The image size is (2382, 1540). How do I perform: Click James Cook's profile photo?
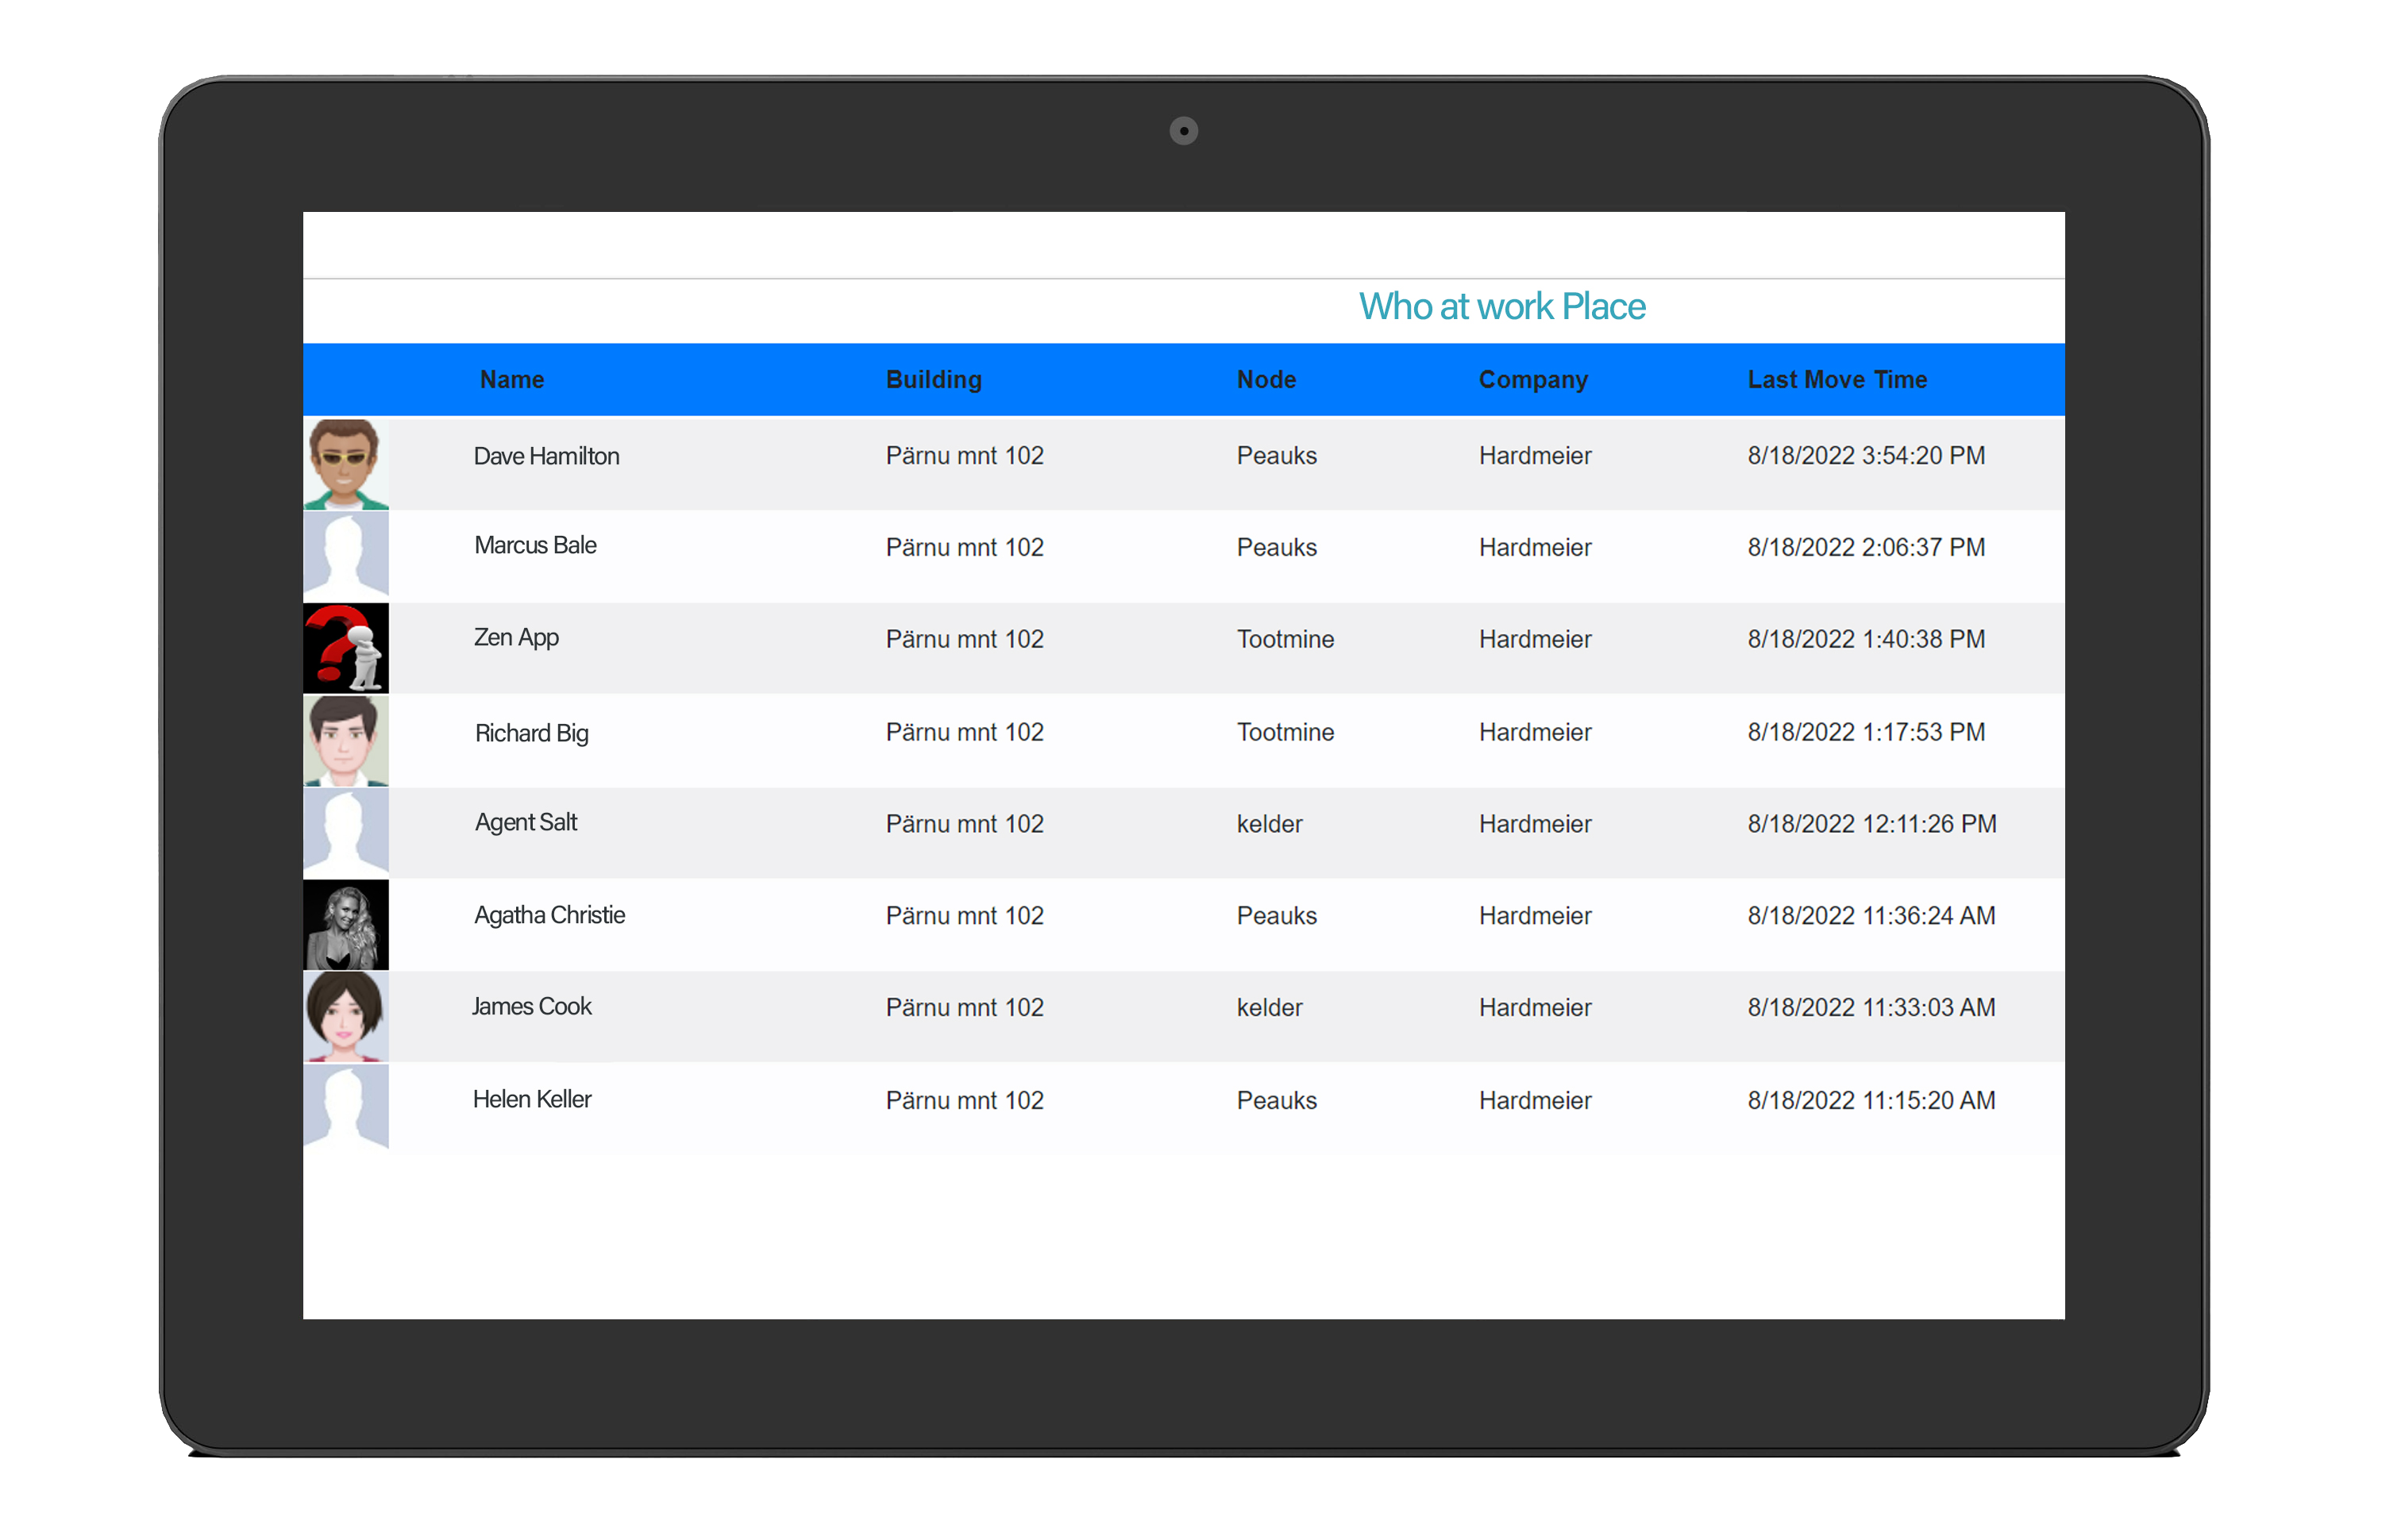tap(345, 1015)
